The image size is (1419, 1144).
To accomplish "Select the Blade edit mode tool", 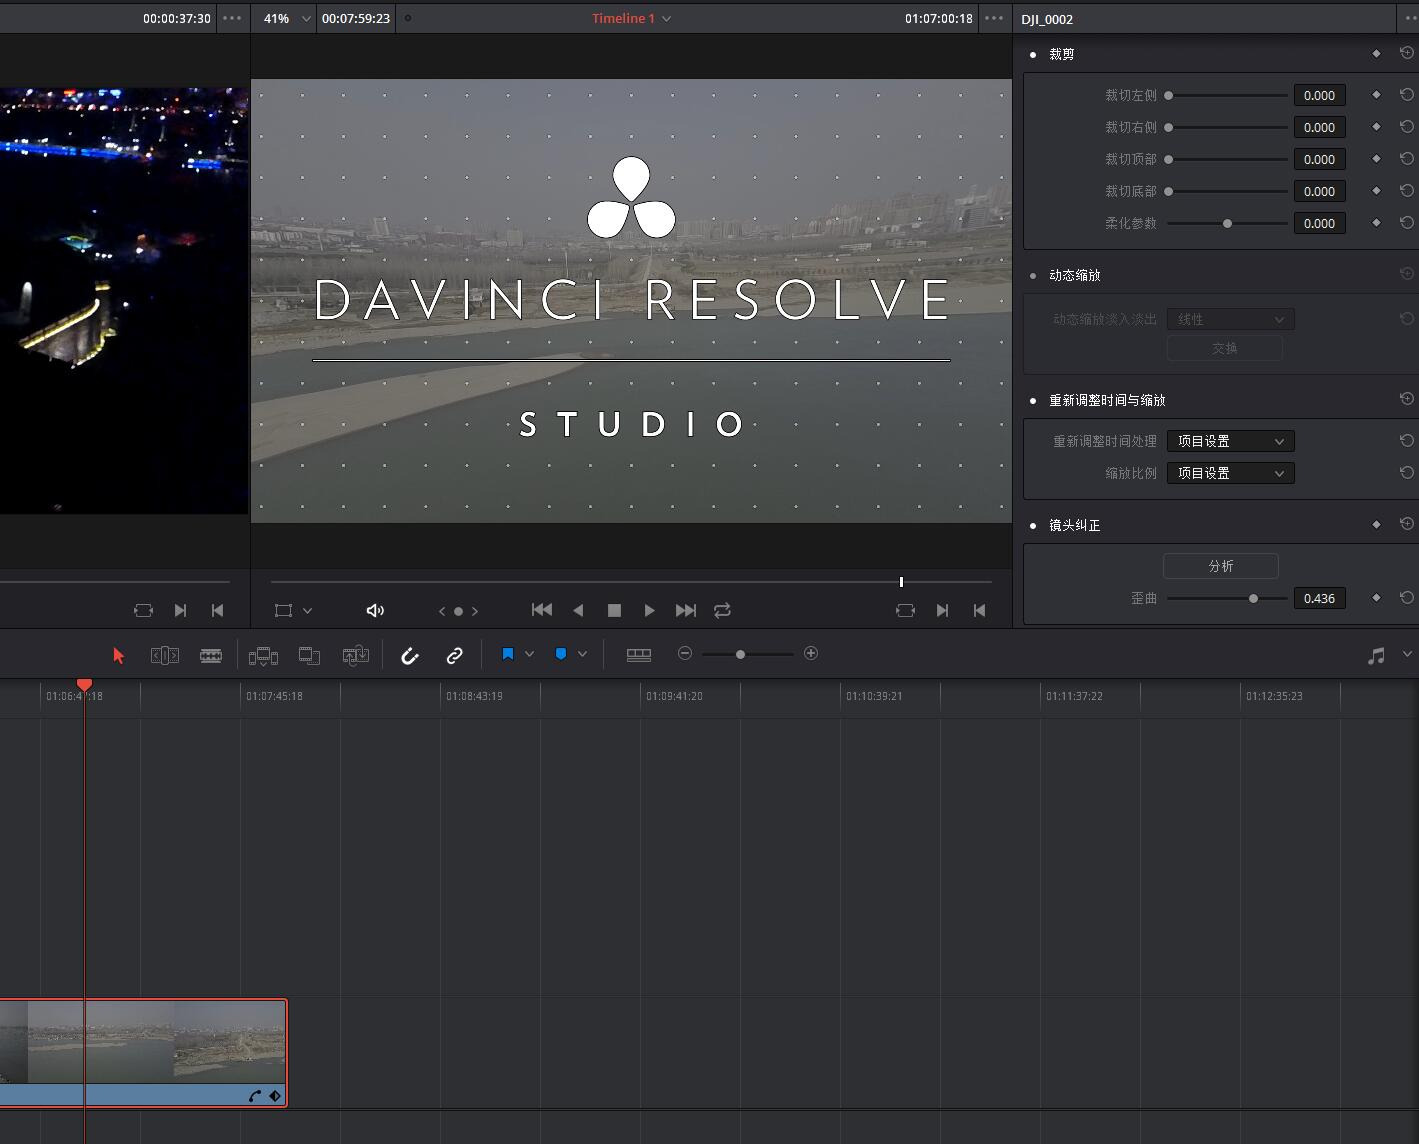I will [211, 655].
